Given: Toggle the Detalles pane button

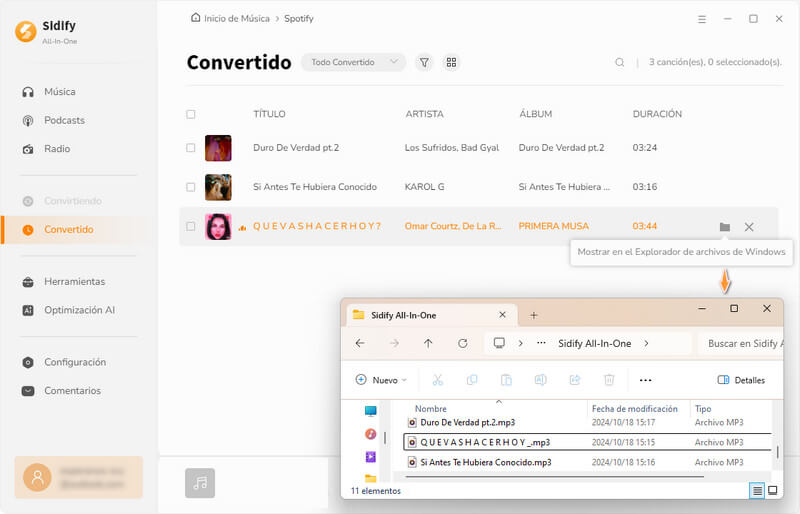Looking at the screenshot, I should (x=741, y=380).
